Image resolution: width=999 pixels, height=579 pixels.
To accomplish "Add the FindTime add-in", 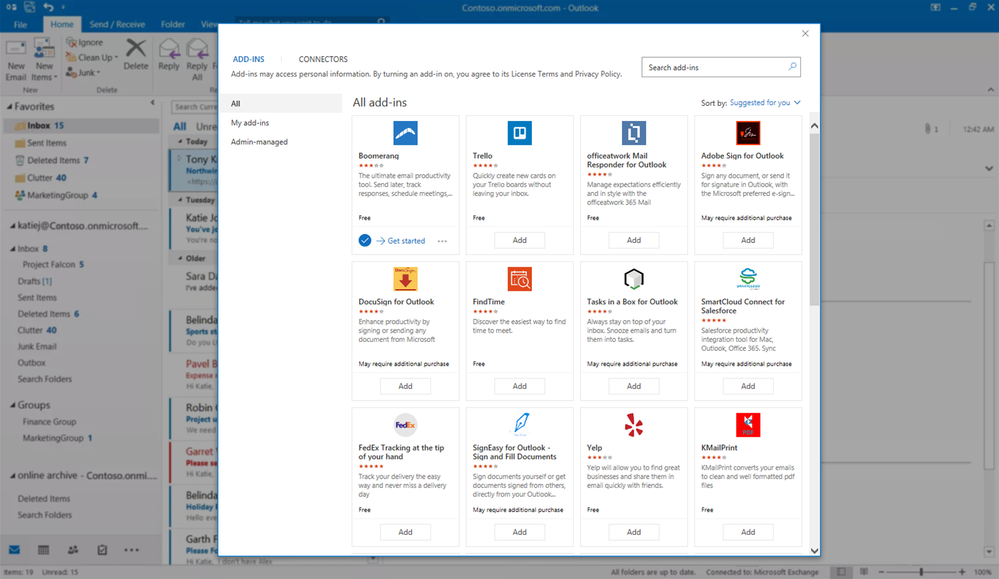I will coord(519,386).
